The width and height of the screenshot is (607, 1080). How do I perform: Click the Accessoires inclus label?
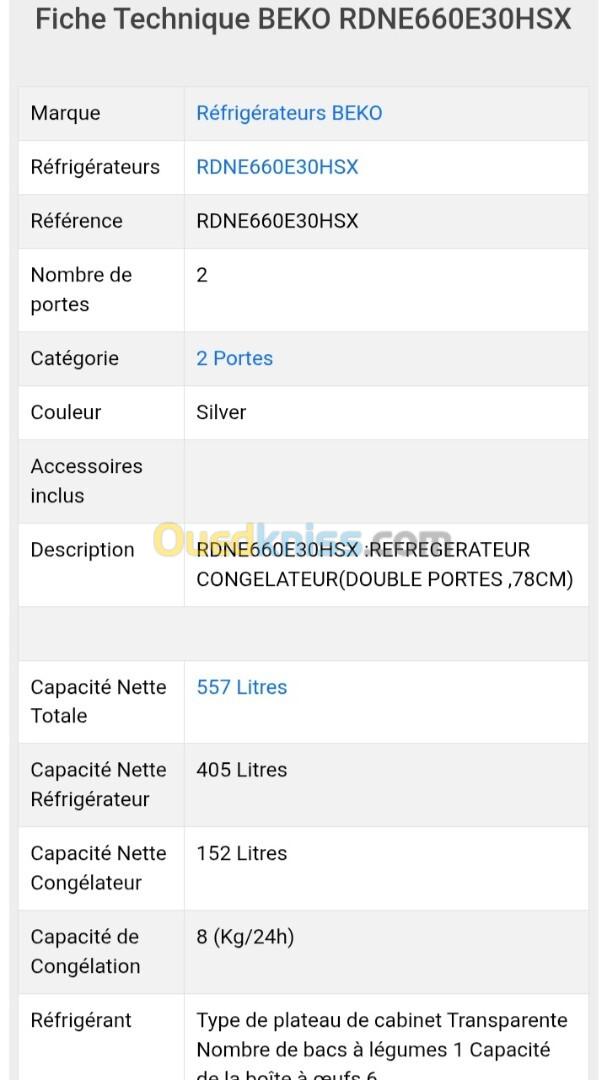pos(86,480)
